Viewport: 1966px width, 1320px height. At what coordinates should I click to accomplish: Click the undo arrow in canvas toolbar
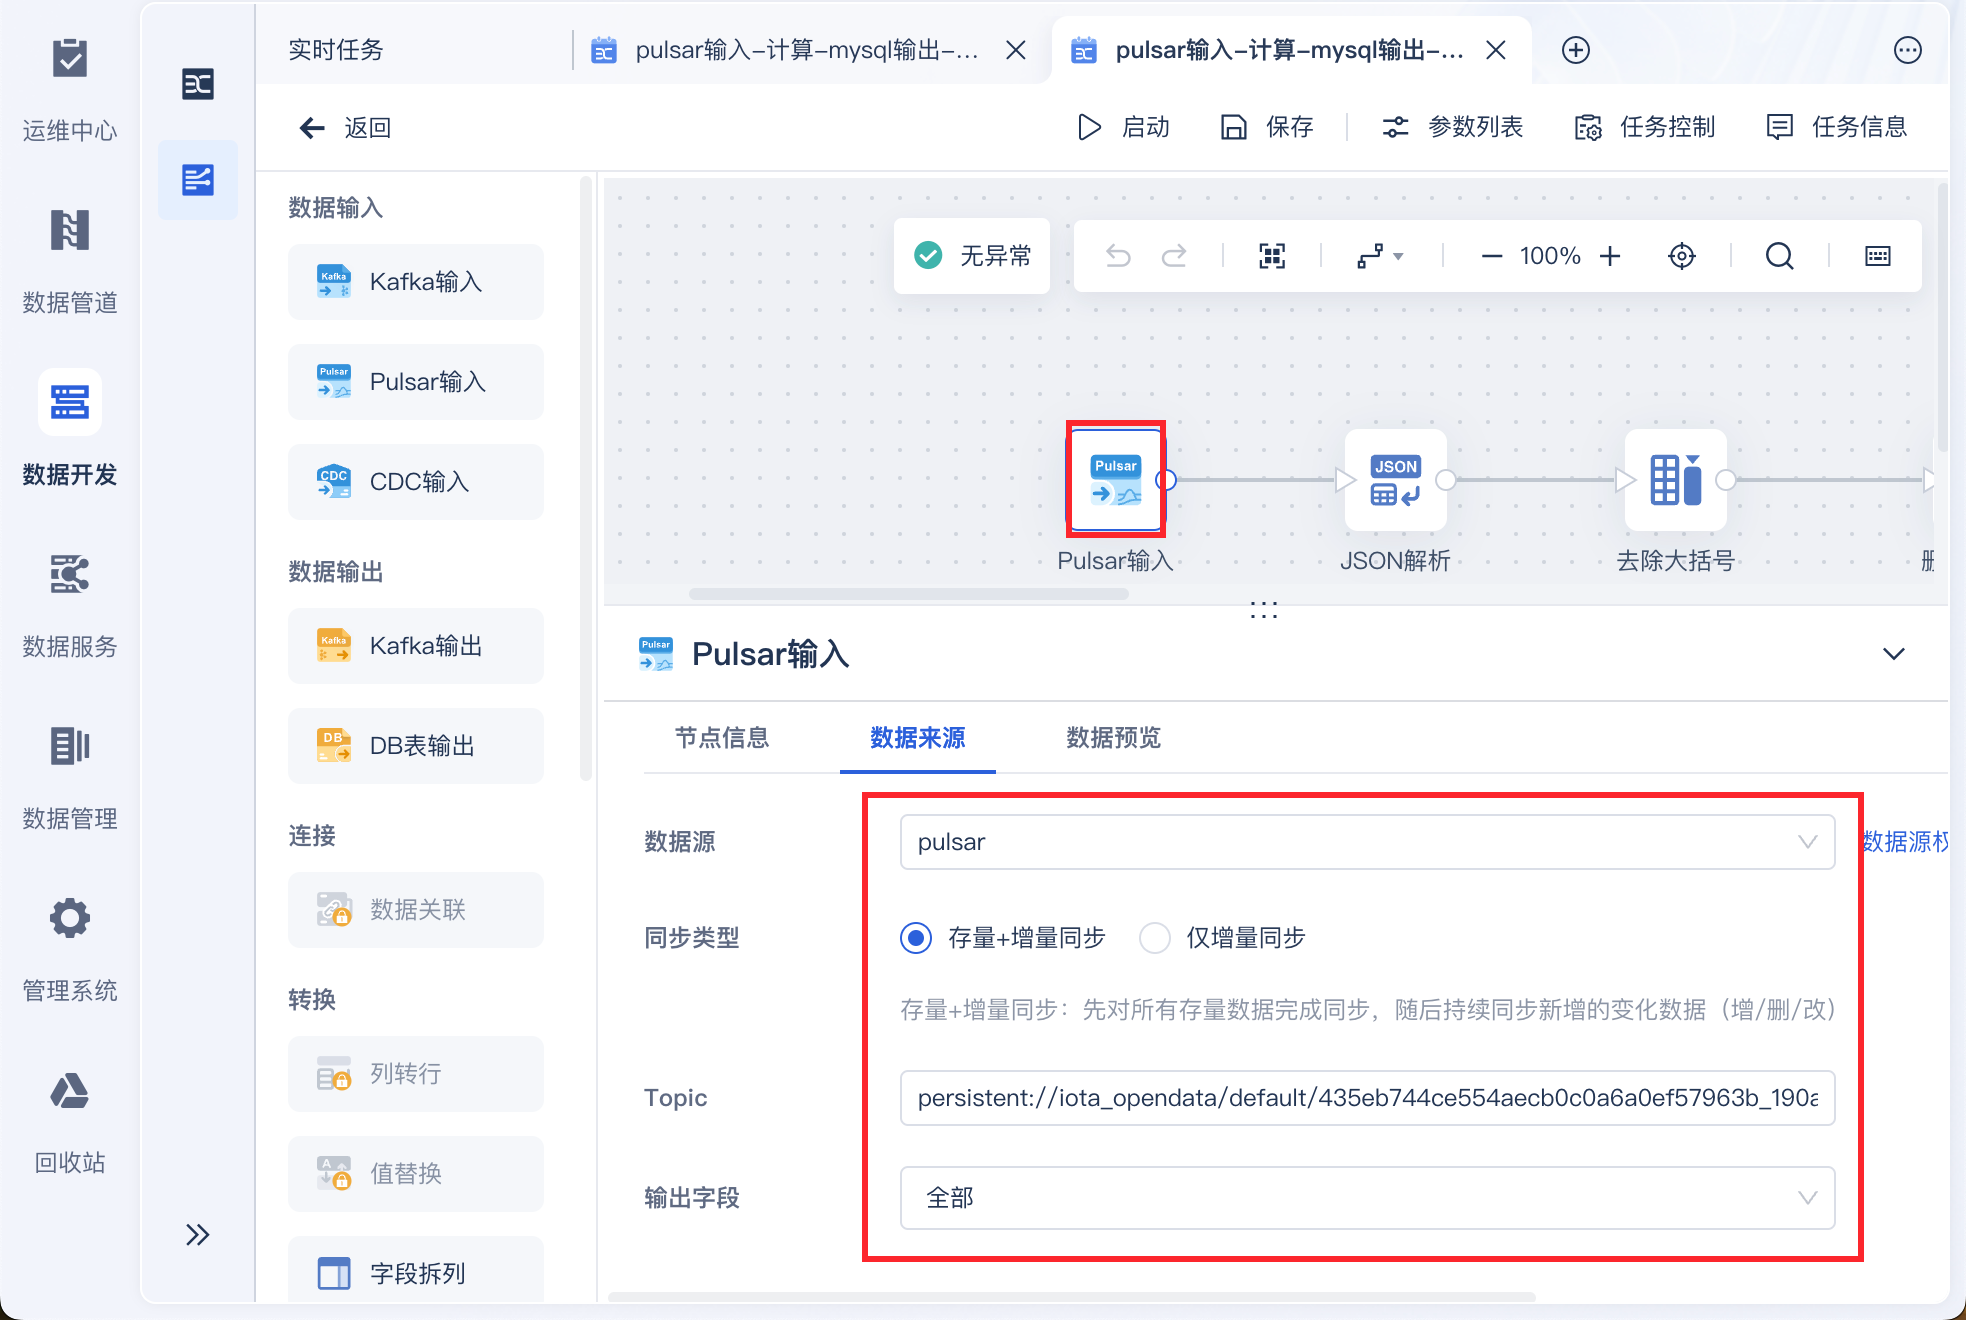[x=1118, y=256]
